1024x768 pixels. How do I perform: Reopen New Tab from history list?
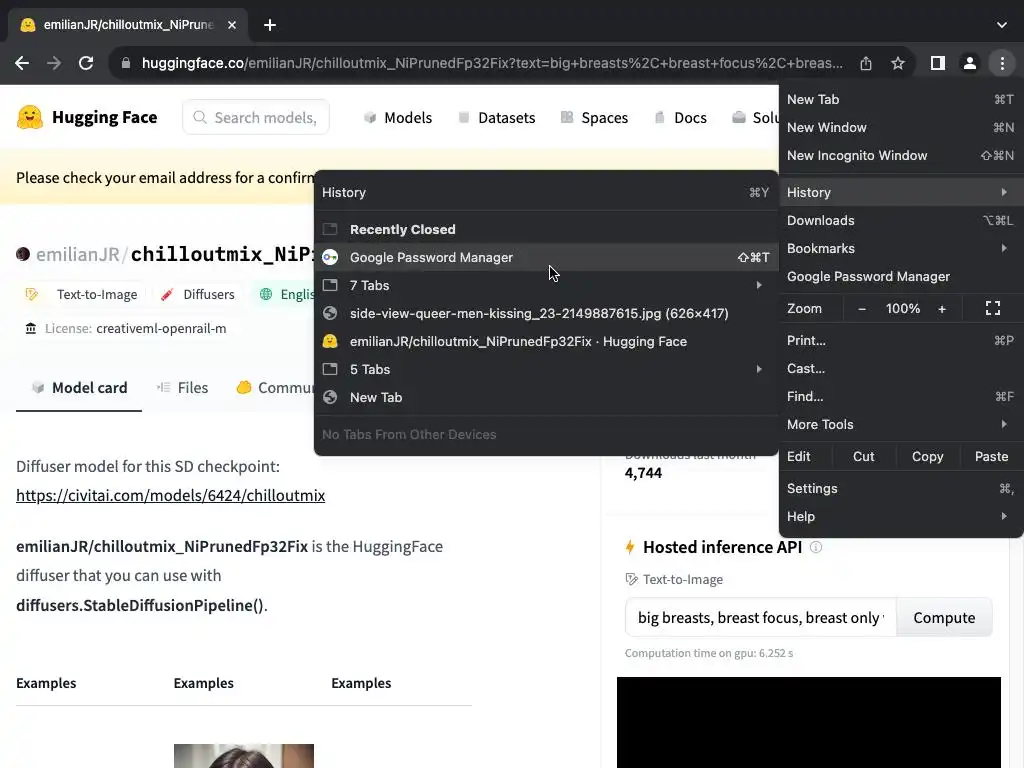point(546,398)
